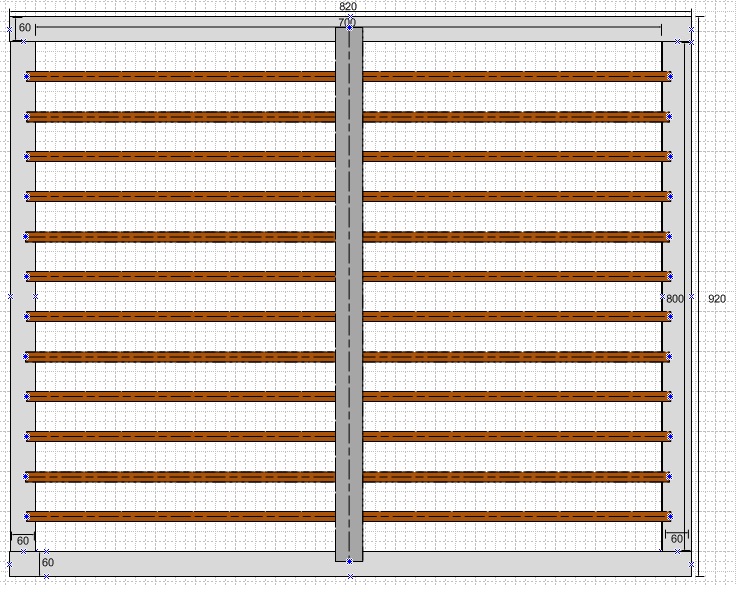
Task: Select the 820 overall width dimension label
Action: click(x=348, y=6)
